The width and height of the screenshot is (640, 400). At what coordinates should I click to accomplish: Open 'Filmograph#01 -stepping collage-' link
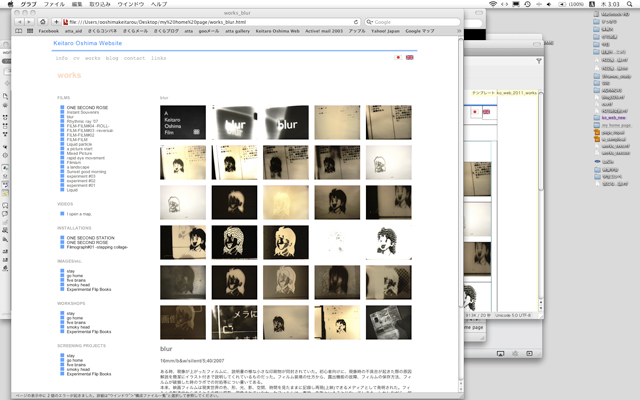(97, 247)
